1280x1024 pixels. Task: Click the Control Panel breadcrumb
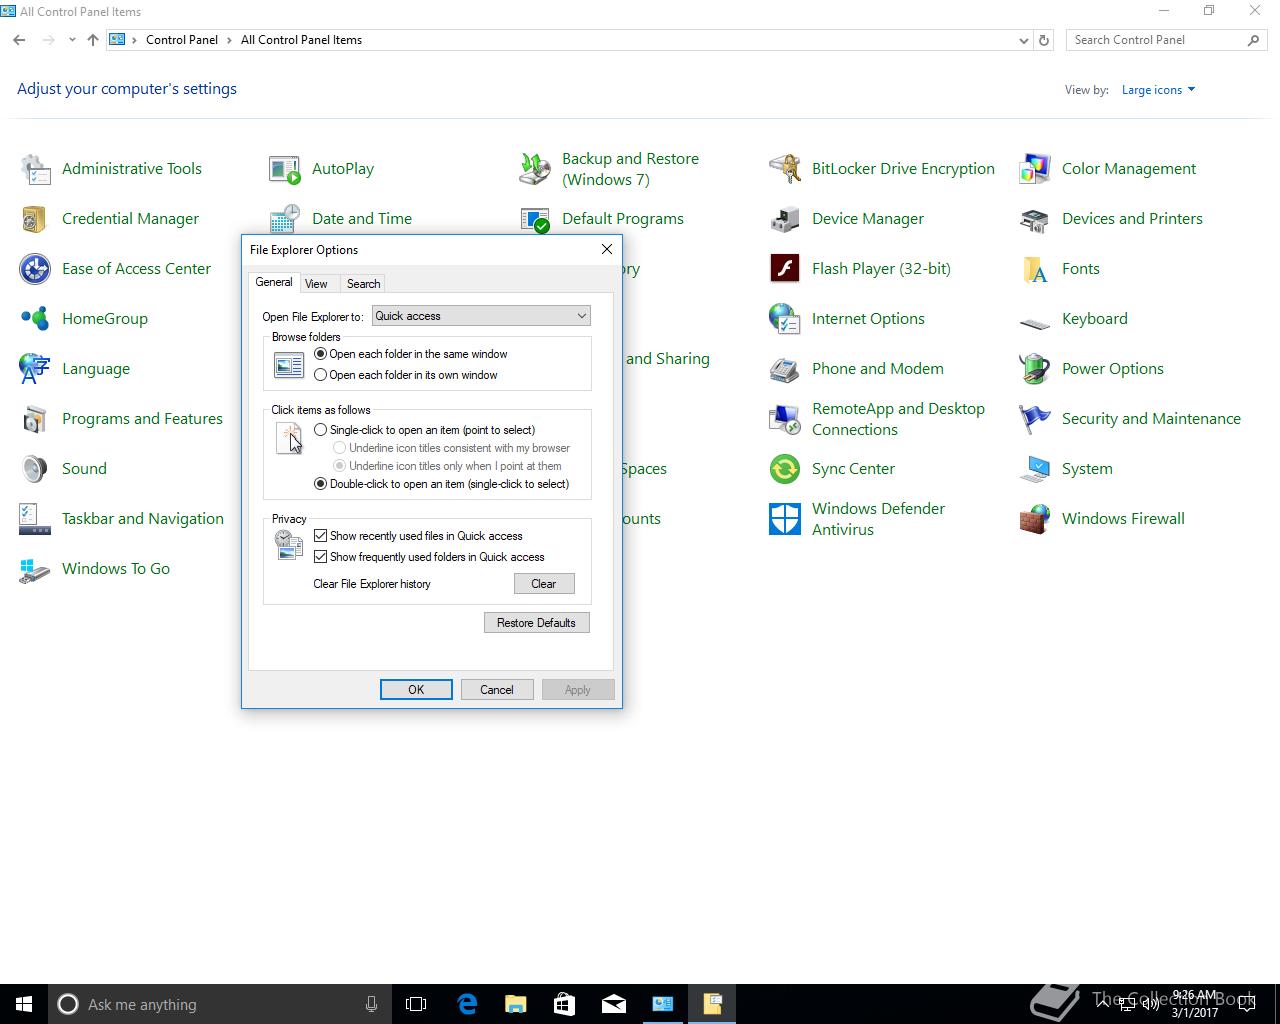pos(182,40)
